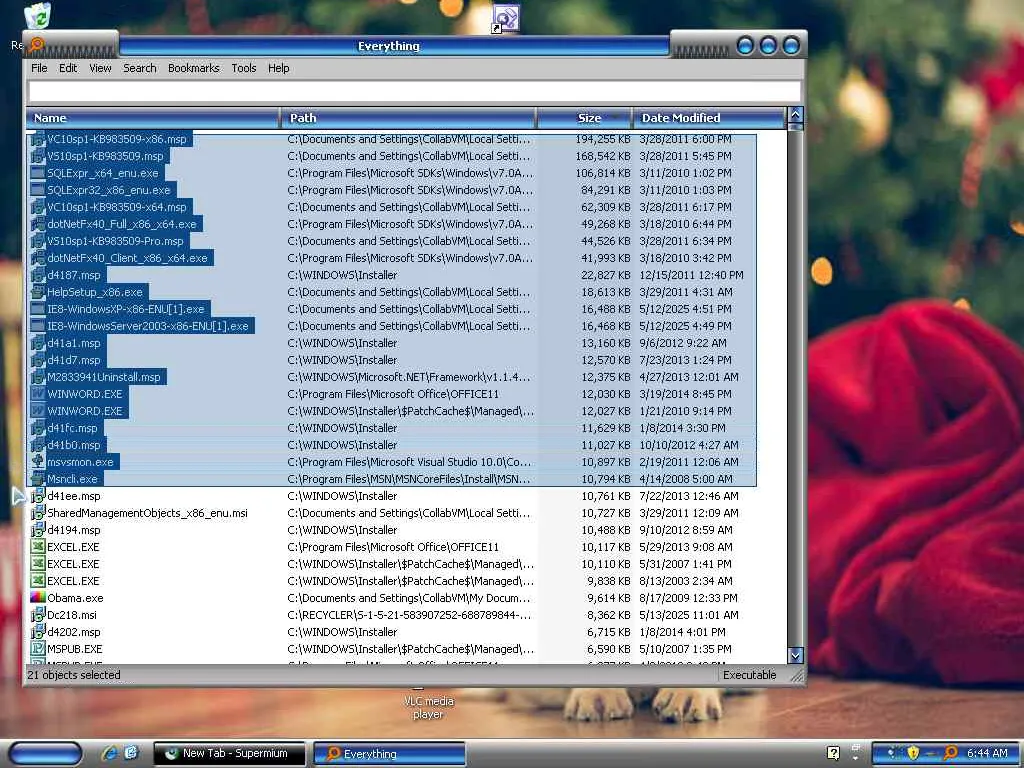Click the icon of dotNetFx40_Full_x86_x64.exe
The width and height of the screenshot is (1024, 768).
tap(38, 224)
